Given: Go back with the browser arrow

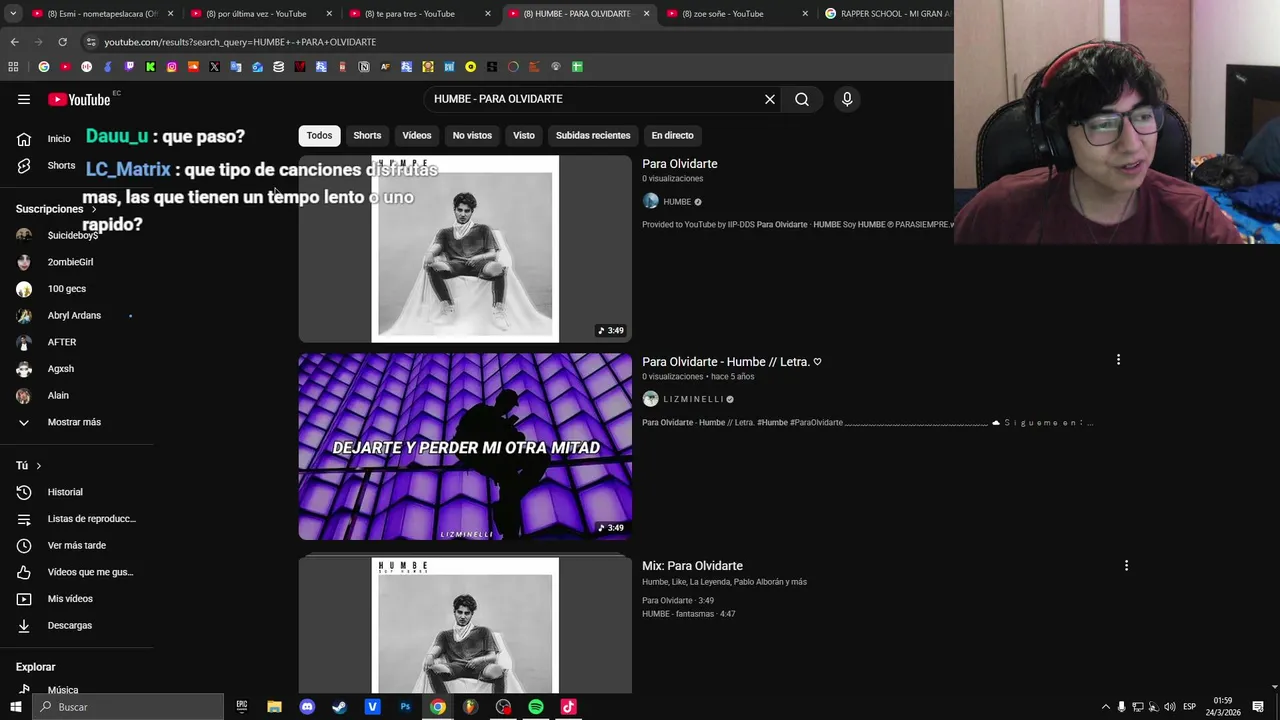Looking at the screenshot, I should pyautogui.click(x=14, y=42).
